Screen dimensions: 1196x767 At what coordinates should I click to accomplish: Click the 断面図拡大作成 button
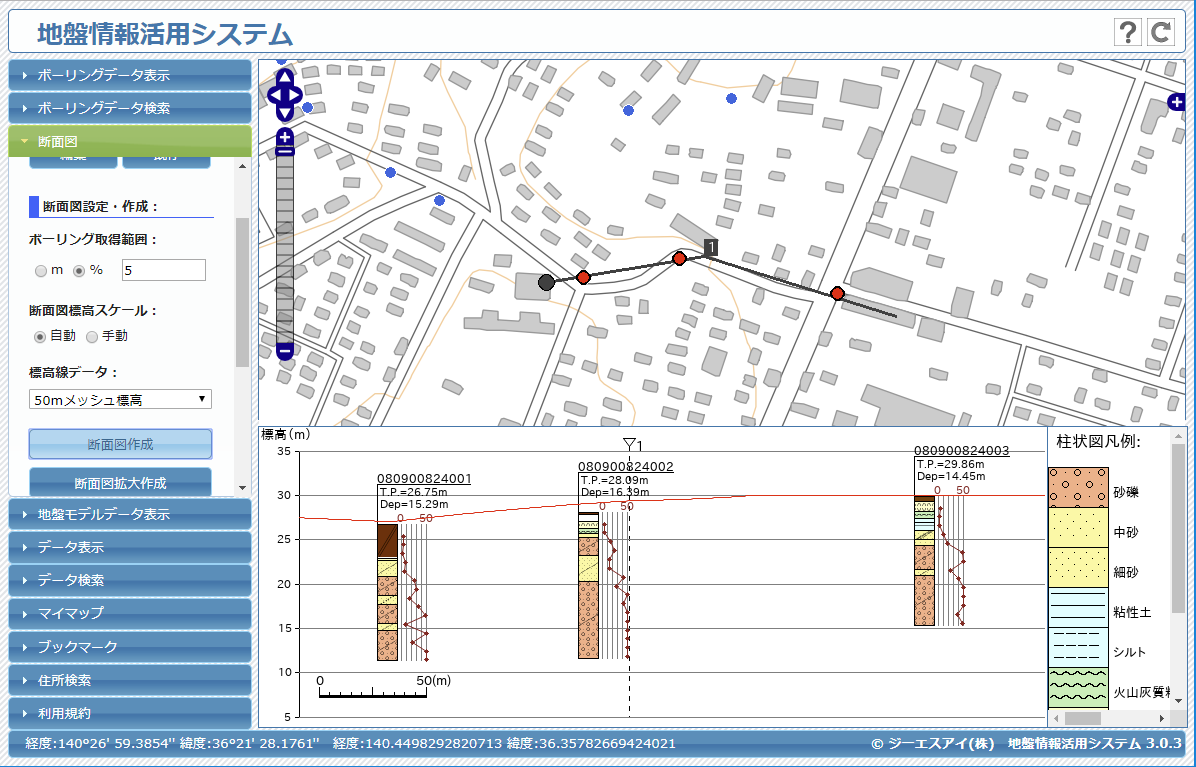pos(121,483)
